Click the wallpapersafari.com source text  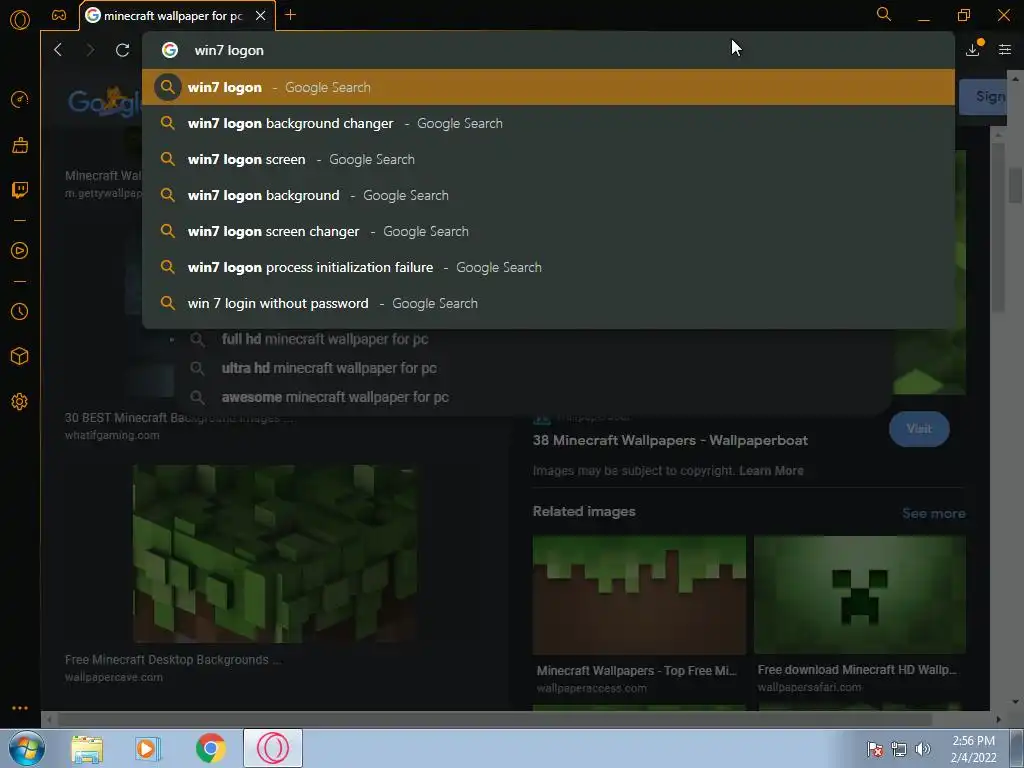809,688
